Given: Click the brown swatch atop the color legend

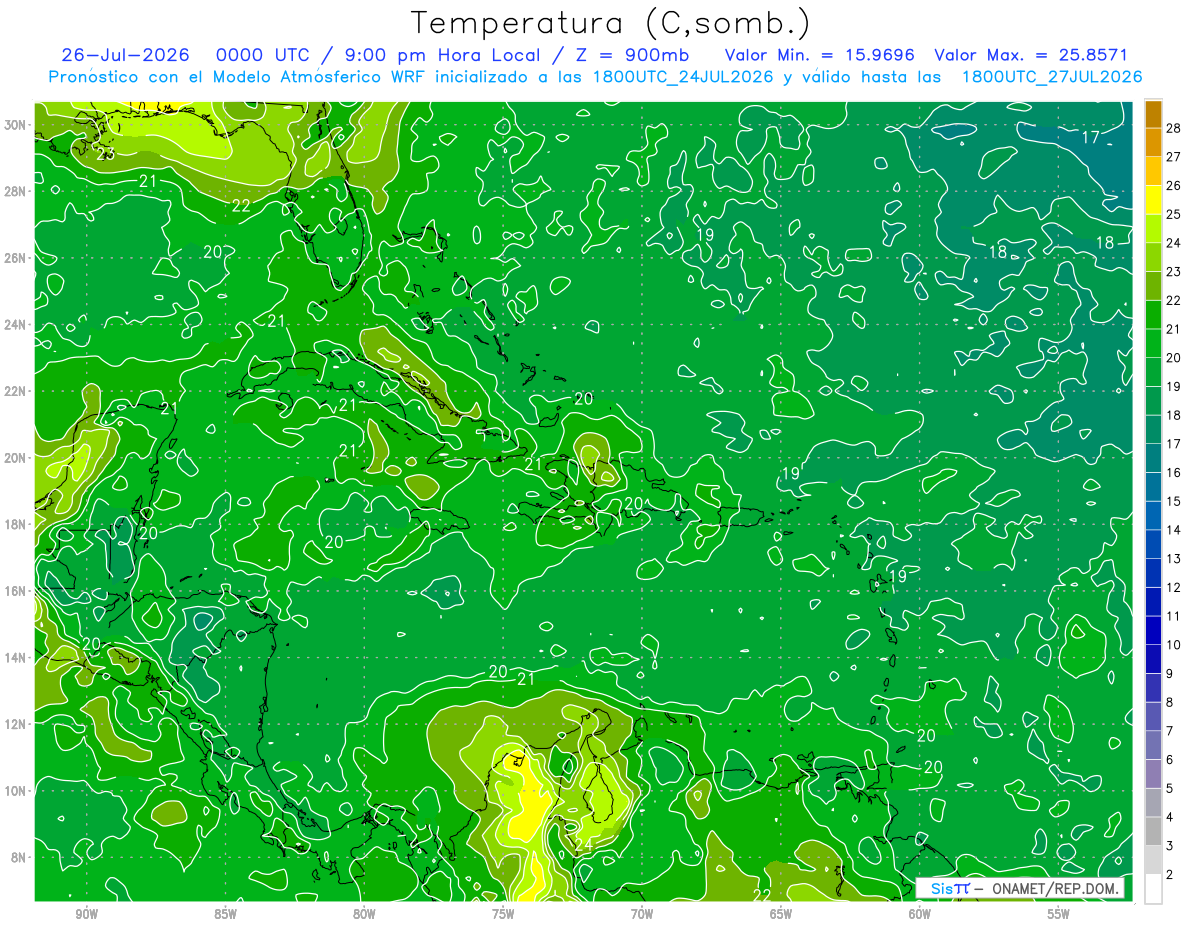Looking at the screenshot, I should click(1153, 114).
